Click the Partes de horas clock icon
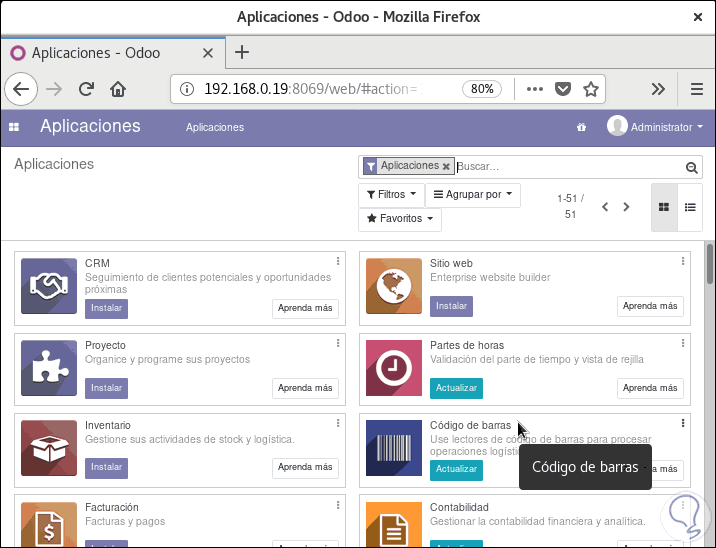The width and height of the screenshot is (716, 548). tap(394, 368)
